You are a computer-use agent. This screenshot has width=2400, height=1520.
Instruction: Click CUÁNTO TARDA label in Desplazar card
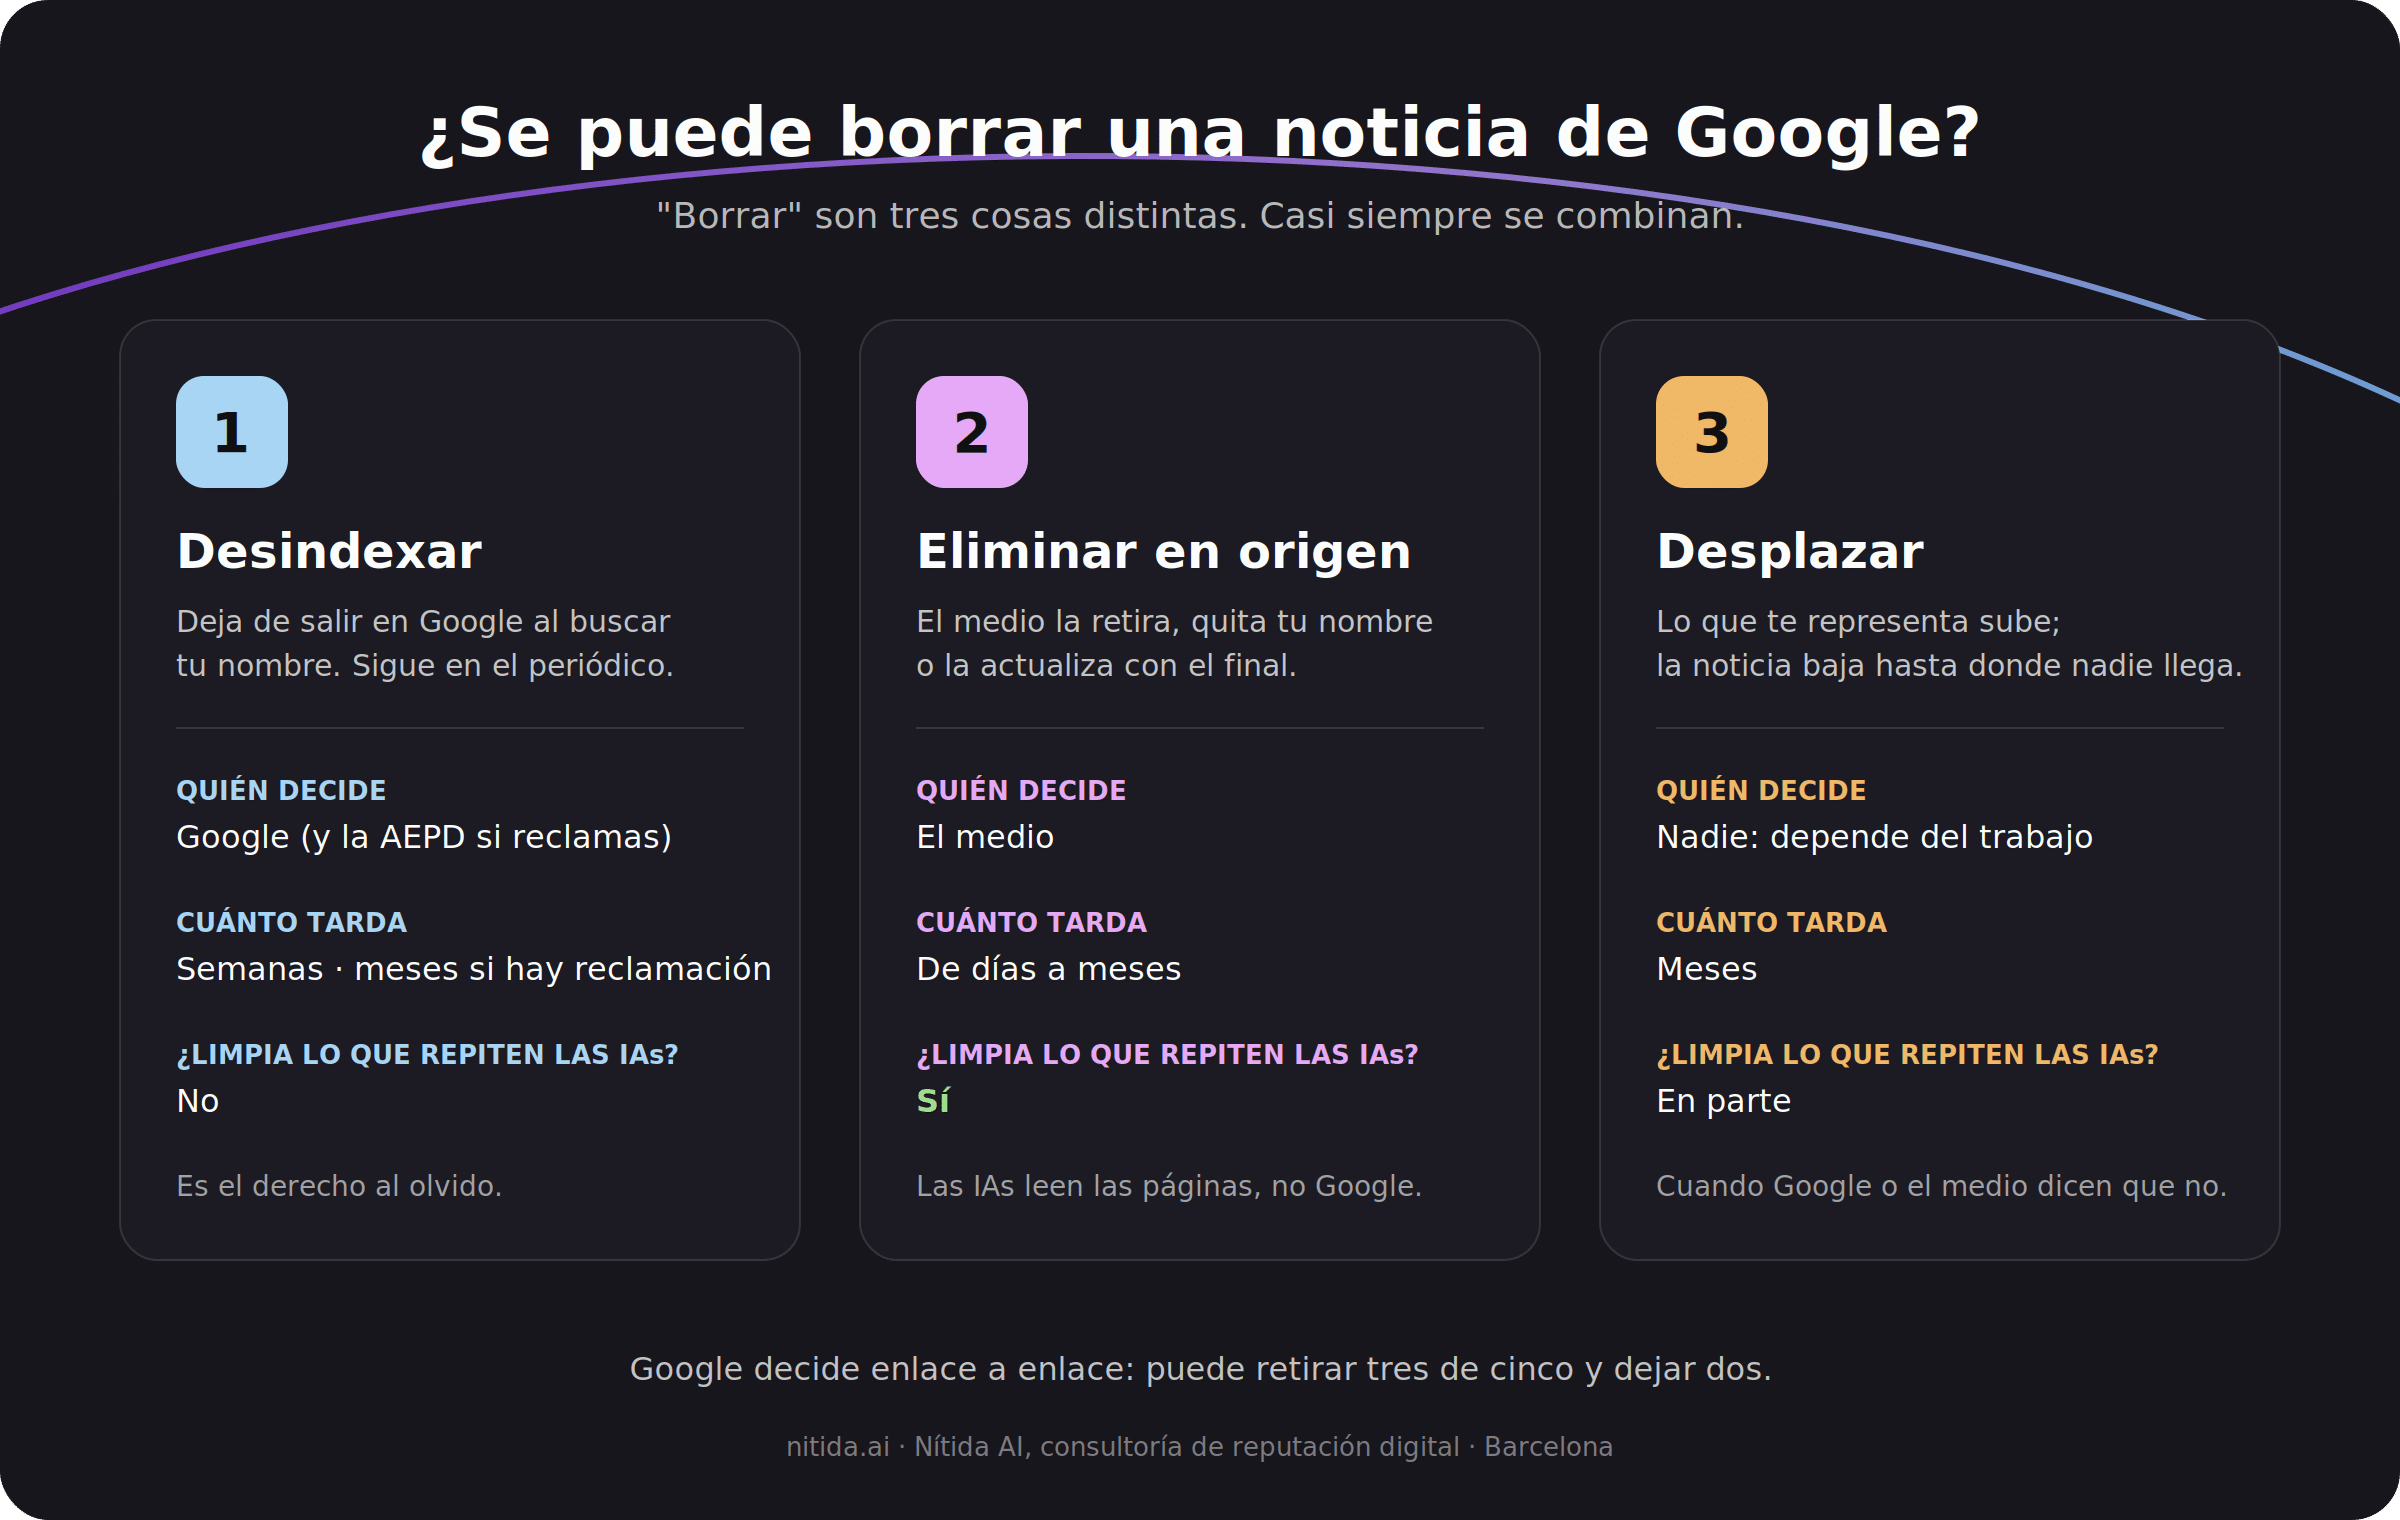tap(1772, 922)
